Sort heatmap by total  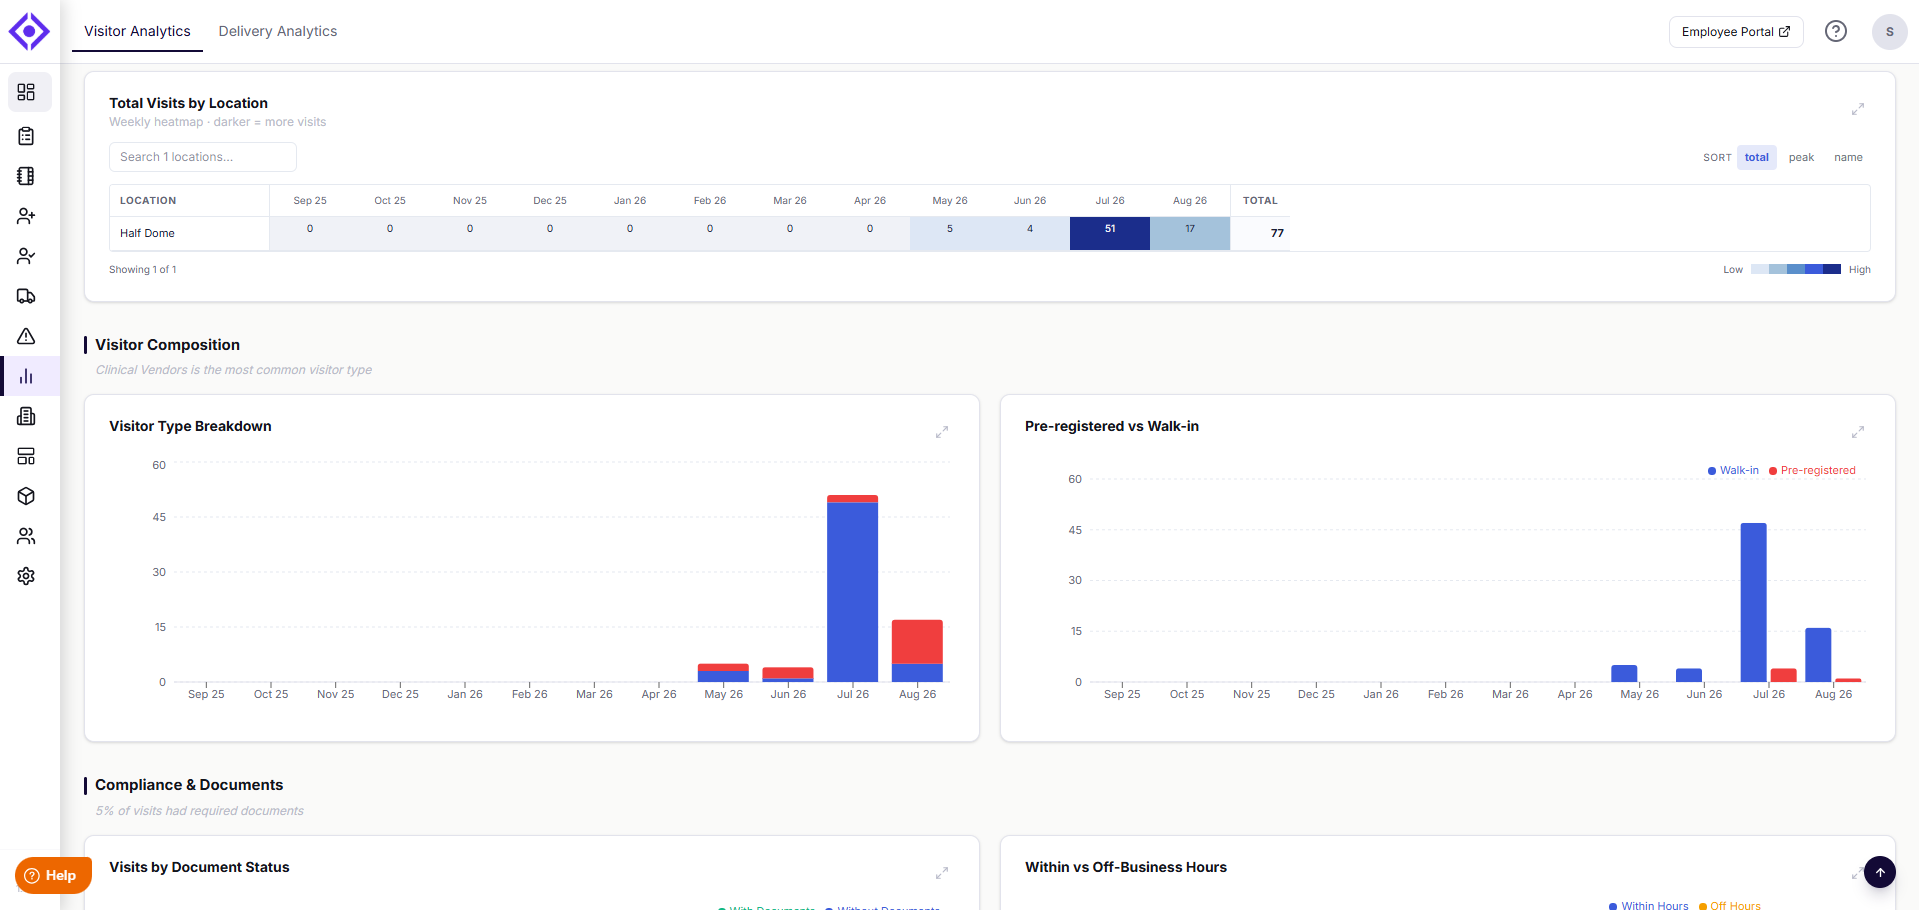coord(1757,157)
